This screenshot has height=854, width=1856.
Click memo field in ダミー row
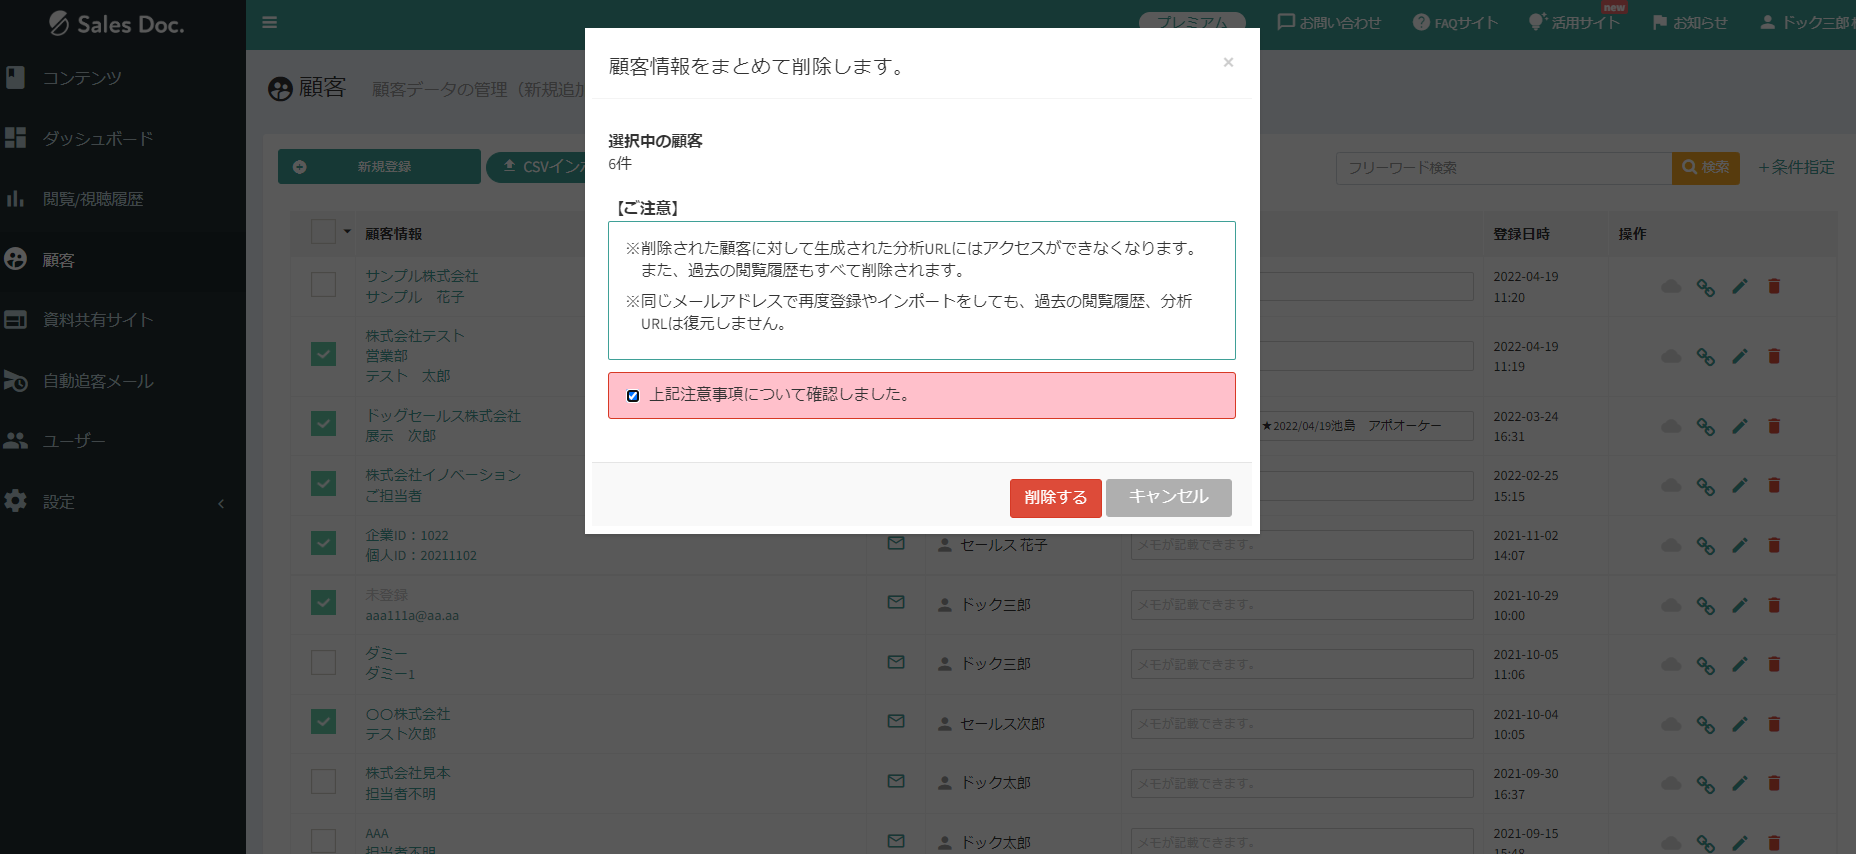tap(1301, 664)
